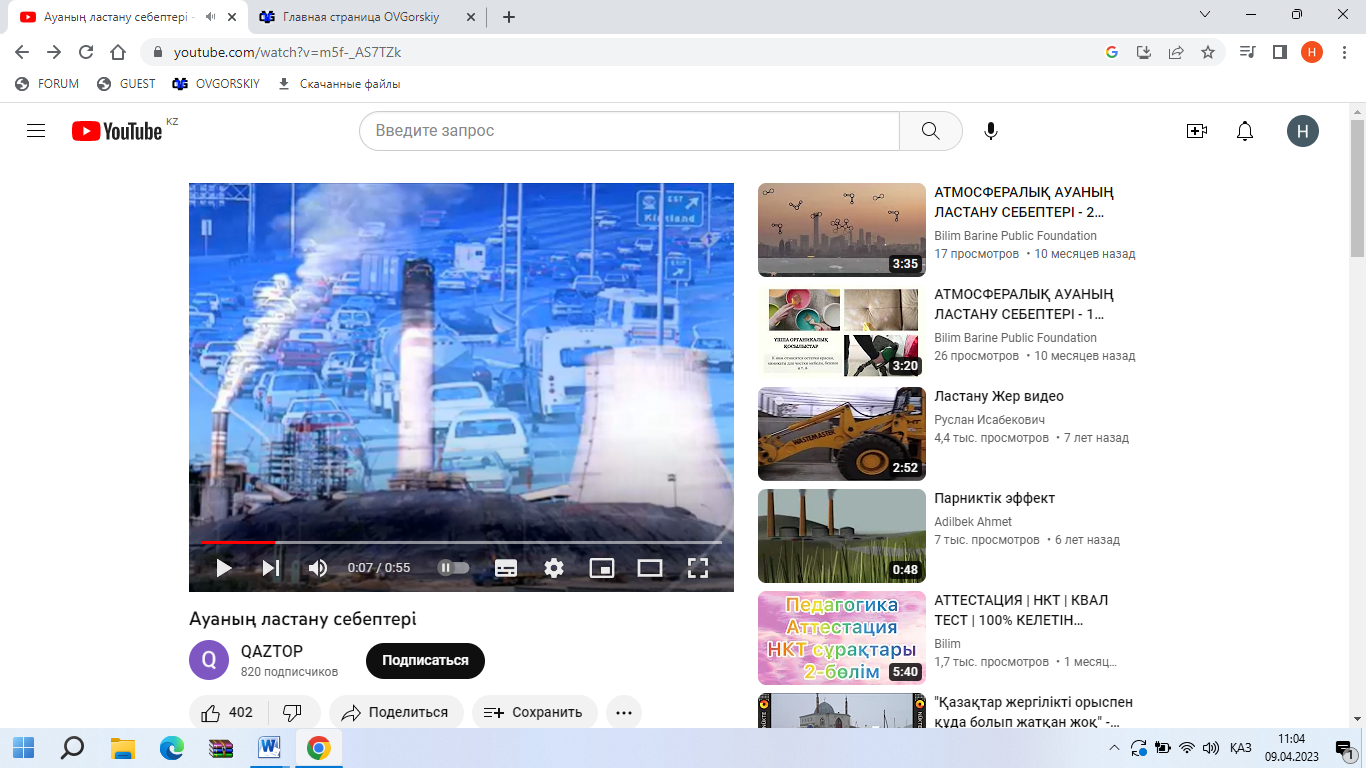Open the YouTube account avatar menu
Viewport: 1366px width, 768px height.
point(1303,131)
